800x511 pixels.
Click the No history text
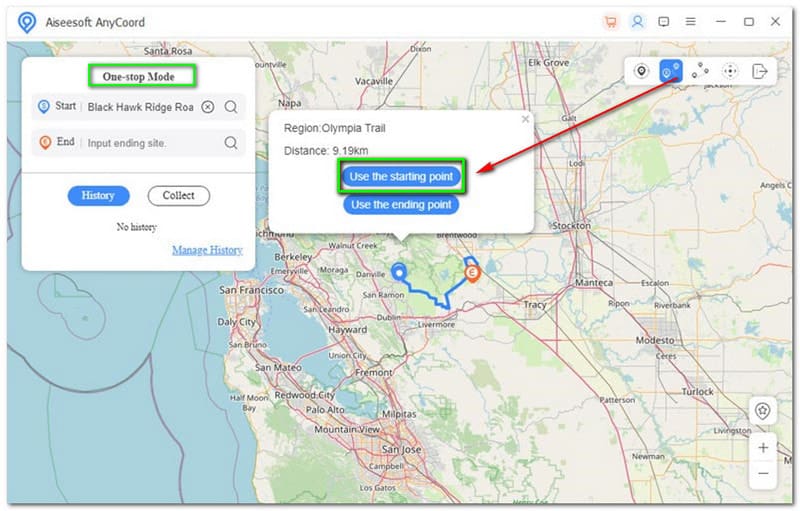click(x=136, y=227)
